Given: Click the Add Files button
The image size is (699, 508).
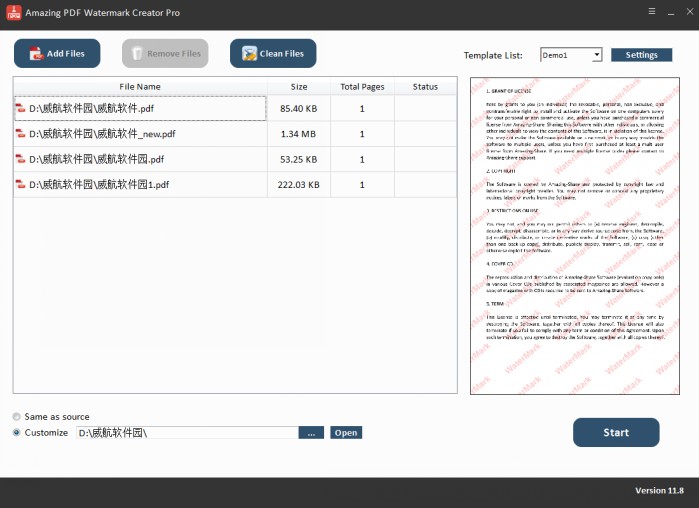Looking at the screenshot, I should (57, 53).
